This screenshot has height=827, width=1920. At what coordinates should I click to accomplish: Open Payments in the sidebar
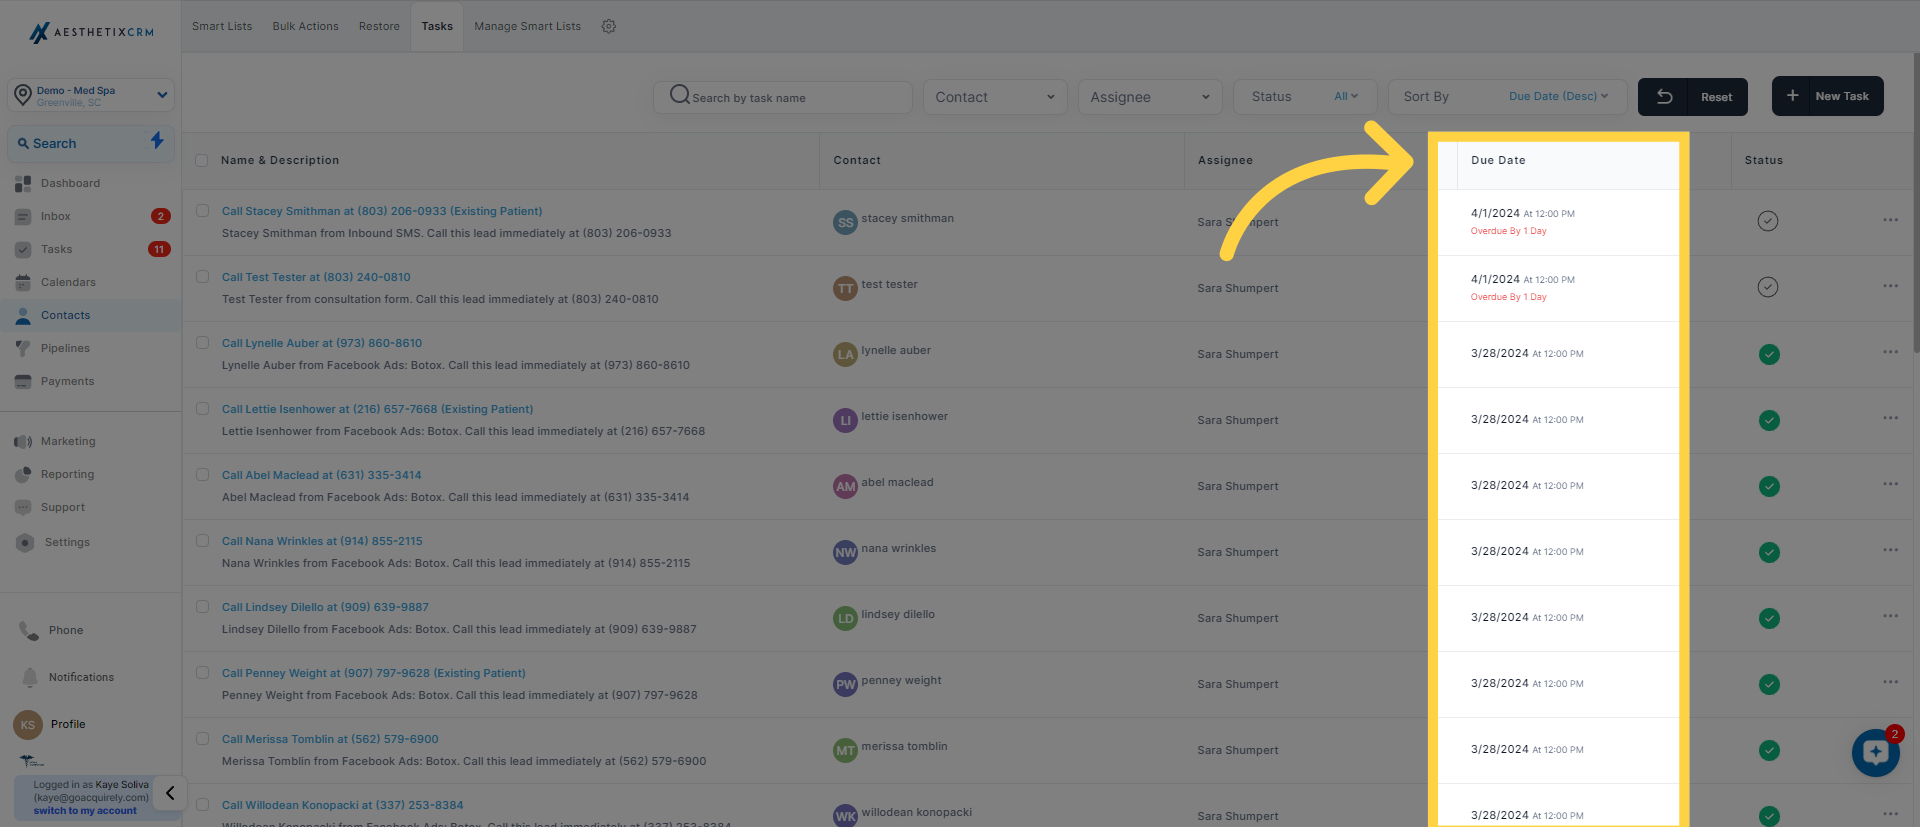67,381
